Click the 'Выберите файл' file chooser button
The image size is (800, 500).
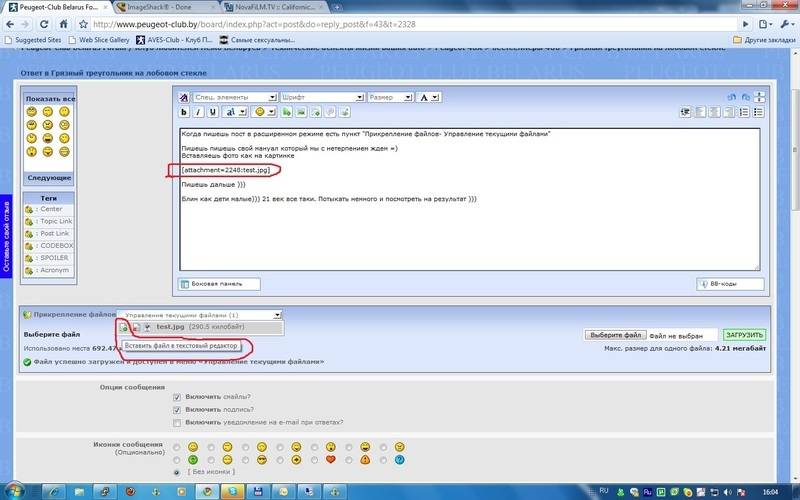pyautogui.click(x=615, y=335)
